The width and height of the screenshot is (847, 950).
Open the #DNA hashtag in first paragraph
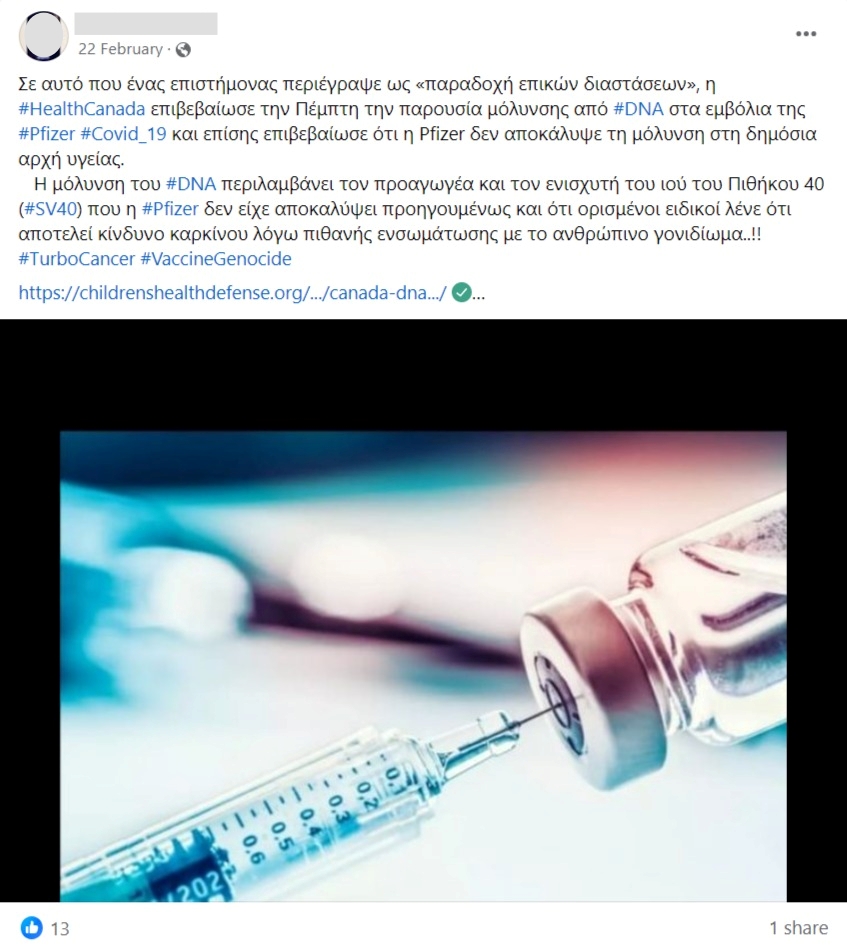click(x=638, y=109)
